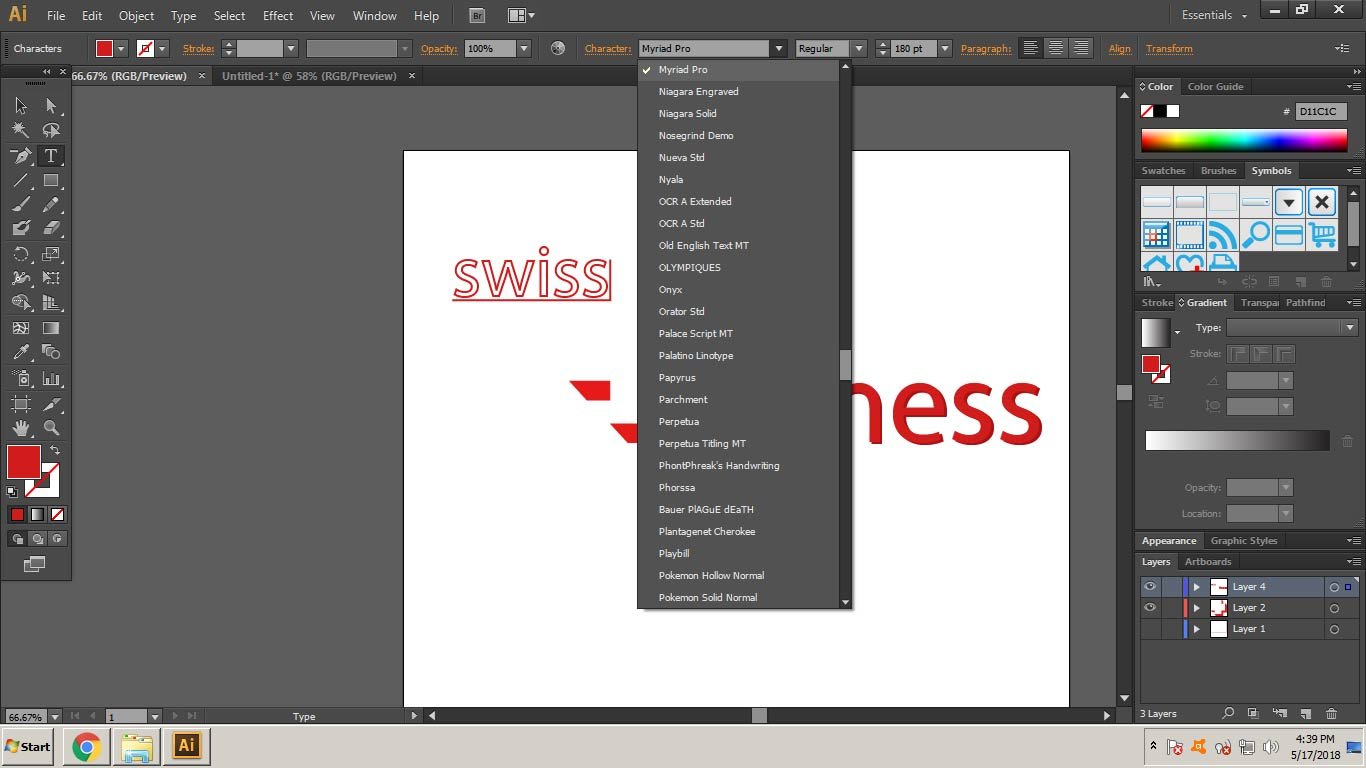Select the Scale tool

click(51, 254)
